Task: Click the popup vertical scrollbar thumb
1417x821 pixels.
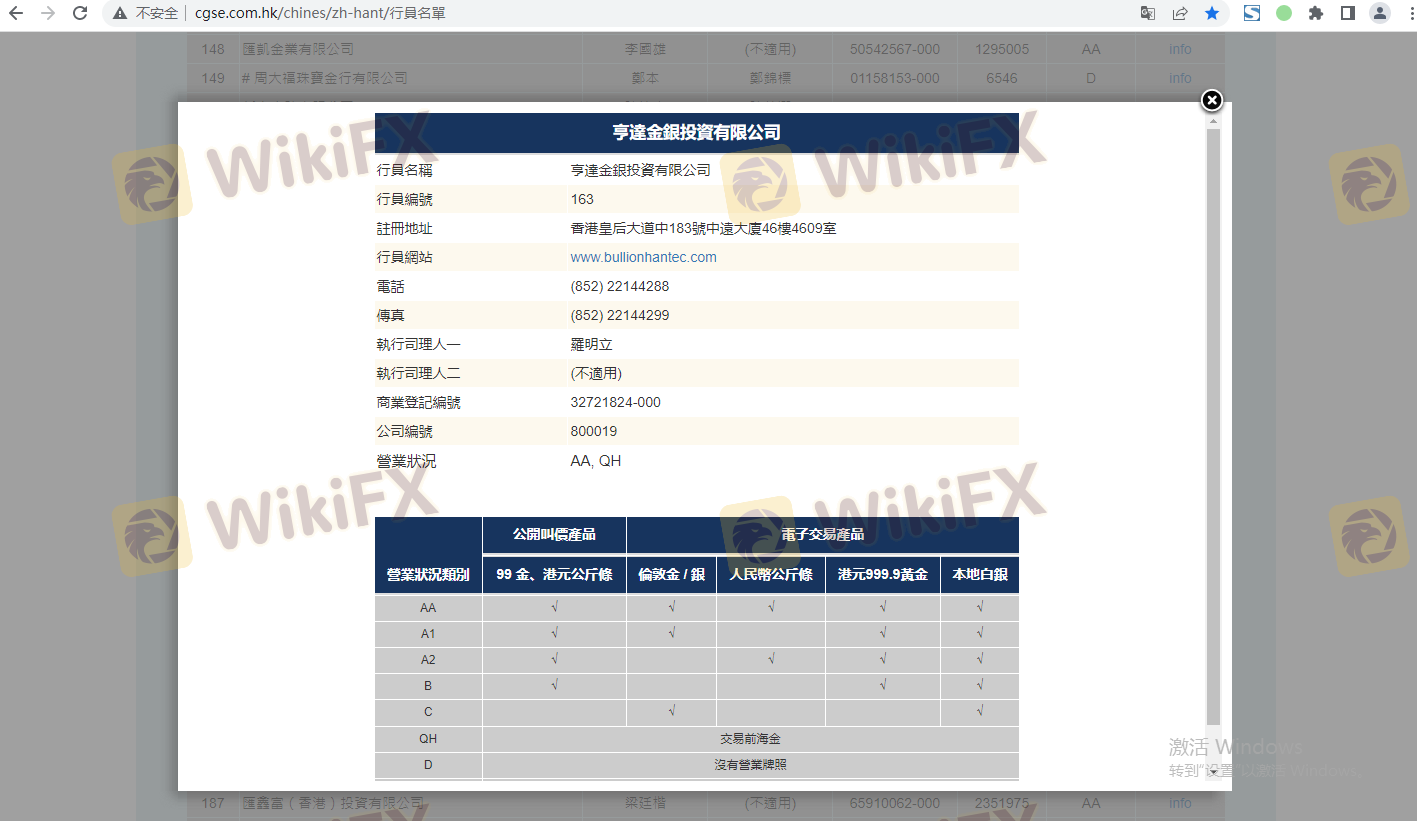Action: pyautogui.click(x=1214, y=420)
